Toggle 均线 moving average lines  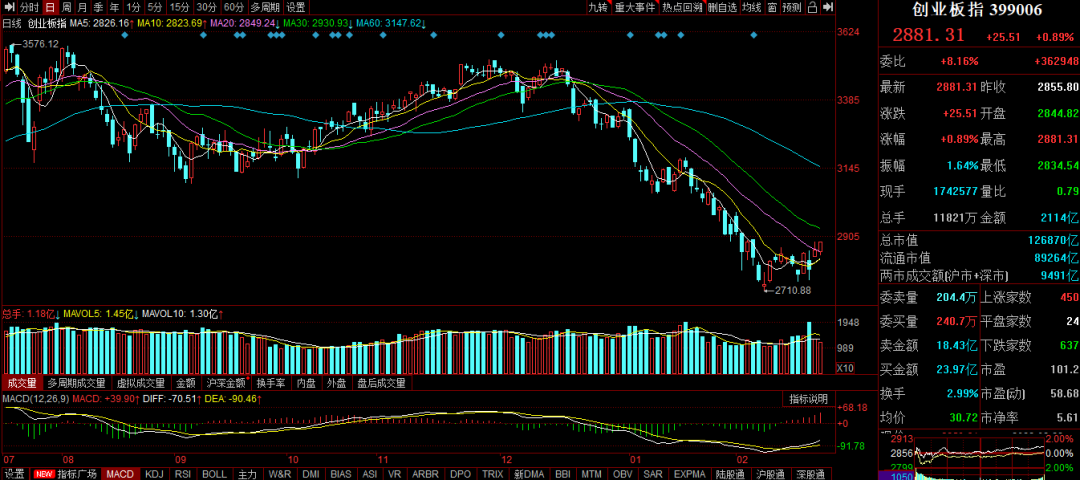coord(753,8)
